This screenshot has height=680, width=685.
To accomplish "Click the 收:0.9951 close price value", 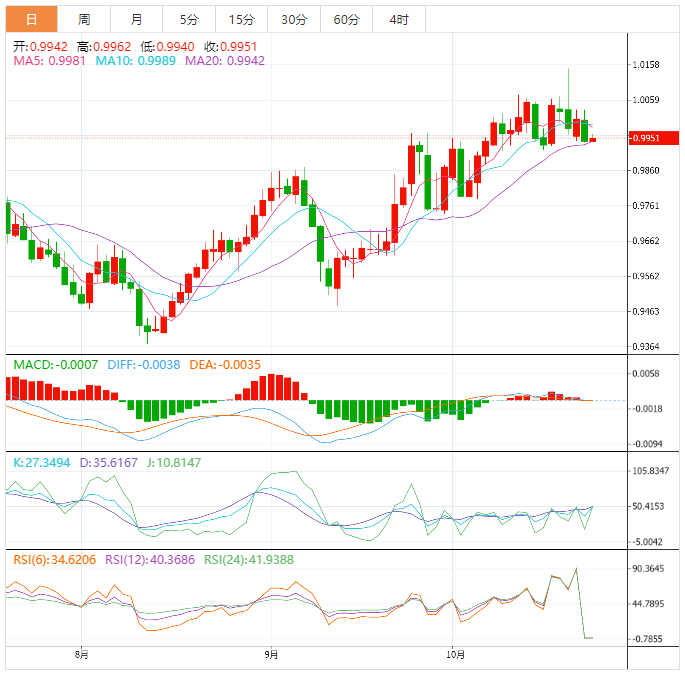I will click(x=231, y=47).
